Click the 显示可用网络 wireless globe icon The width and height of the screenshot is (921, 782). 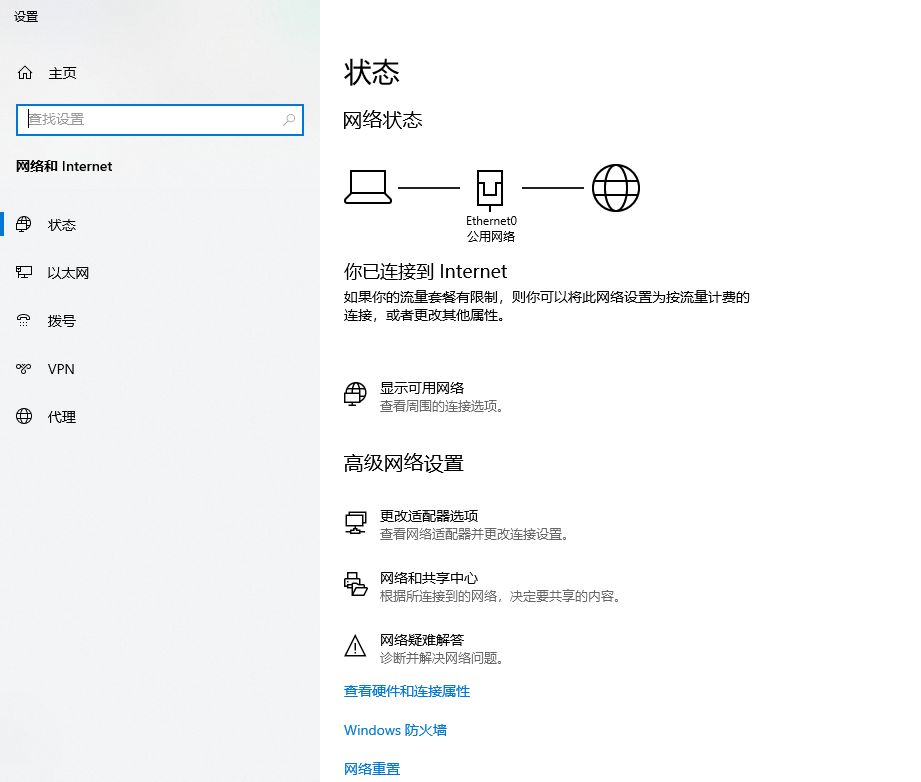coord(355,394)
